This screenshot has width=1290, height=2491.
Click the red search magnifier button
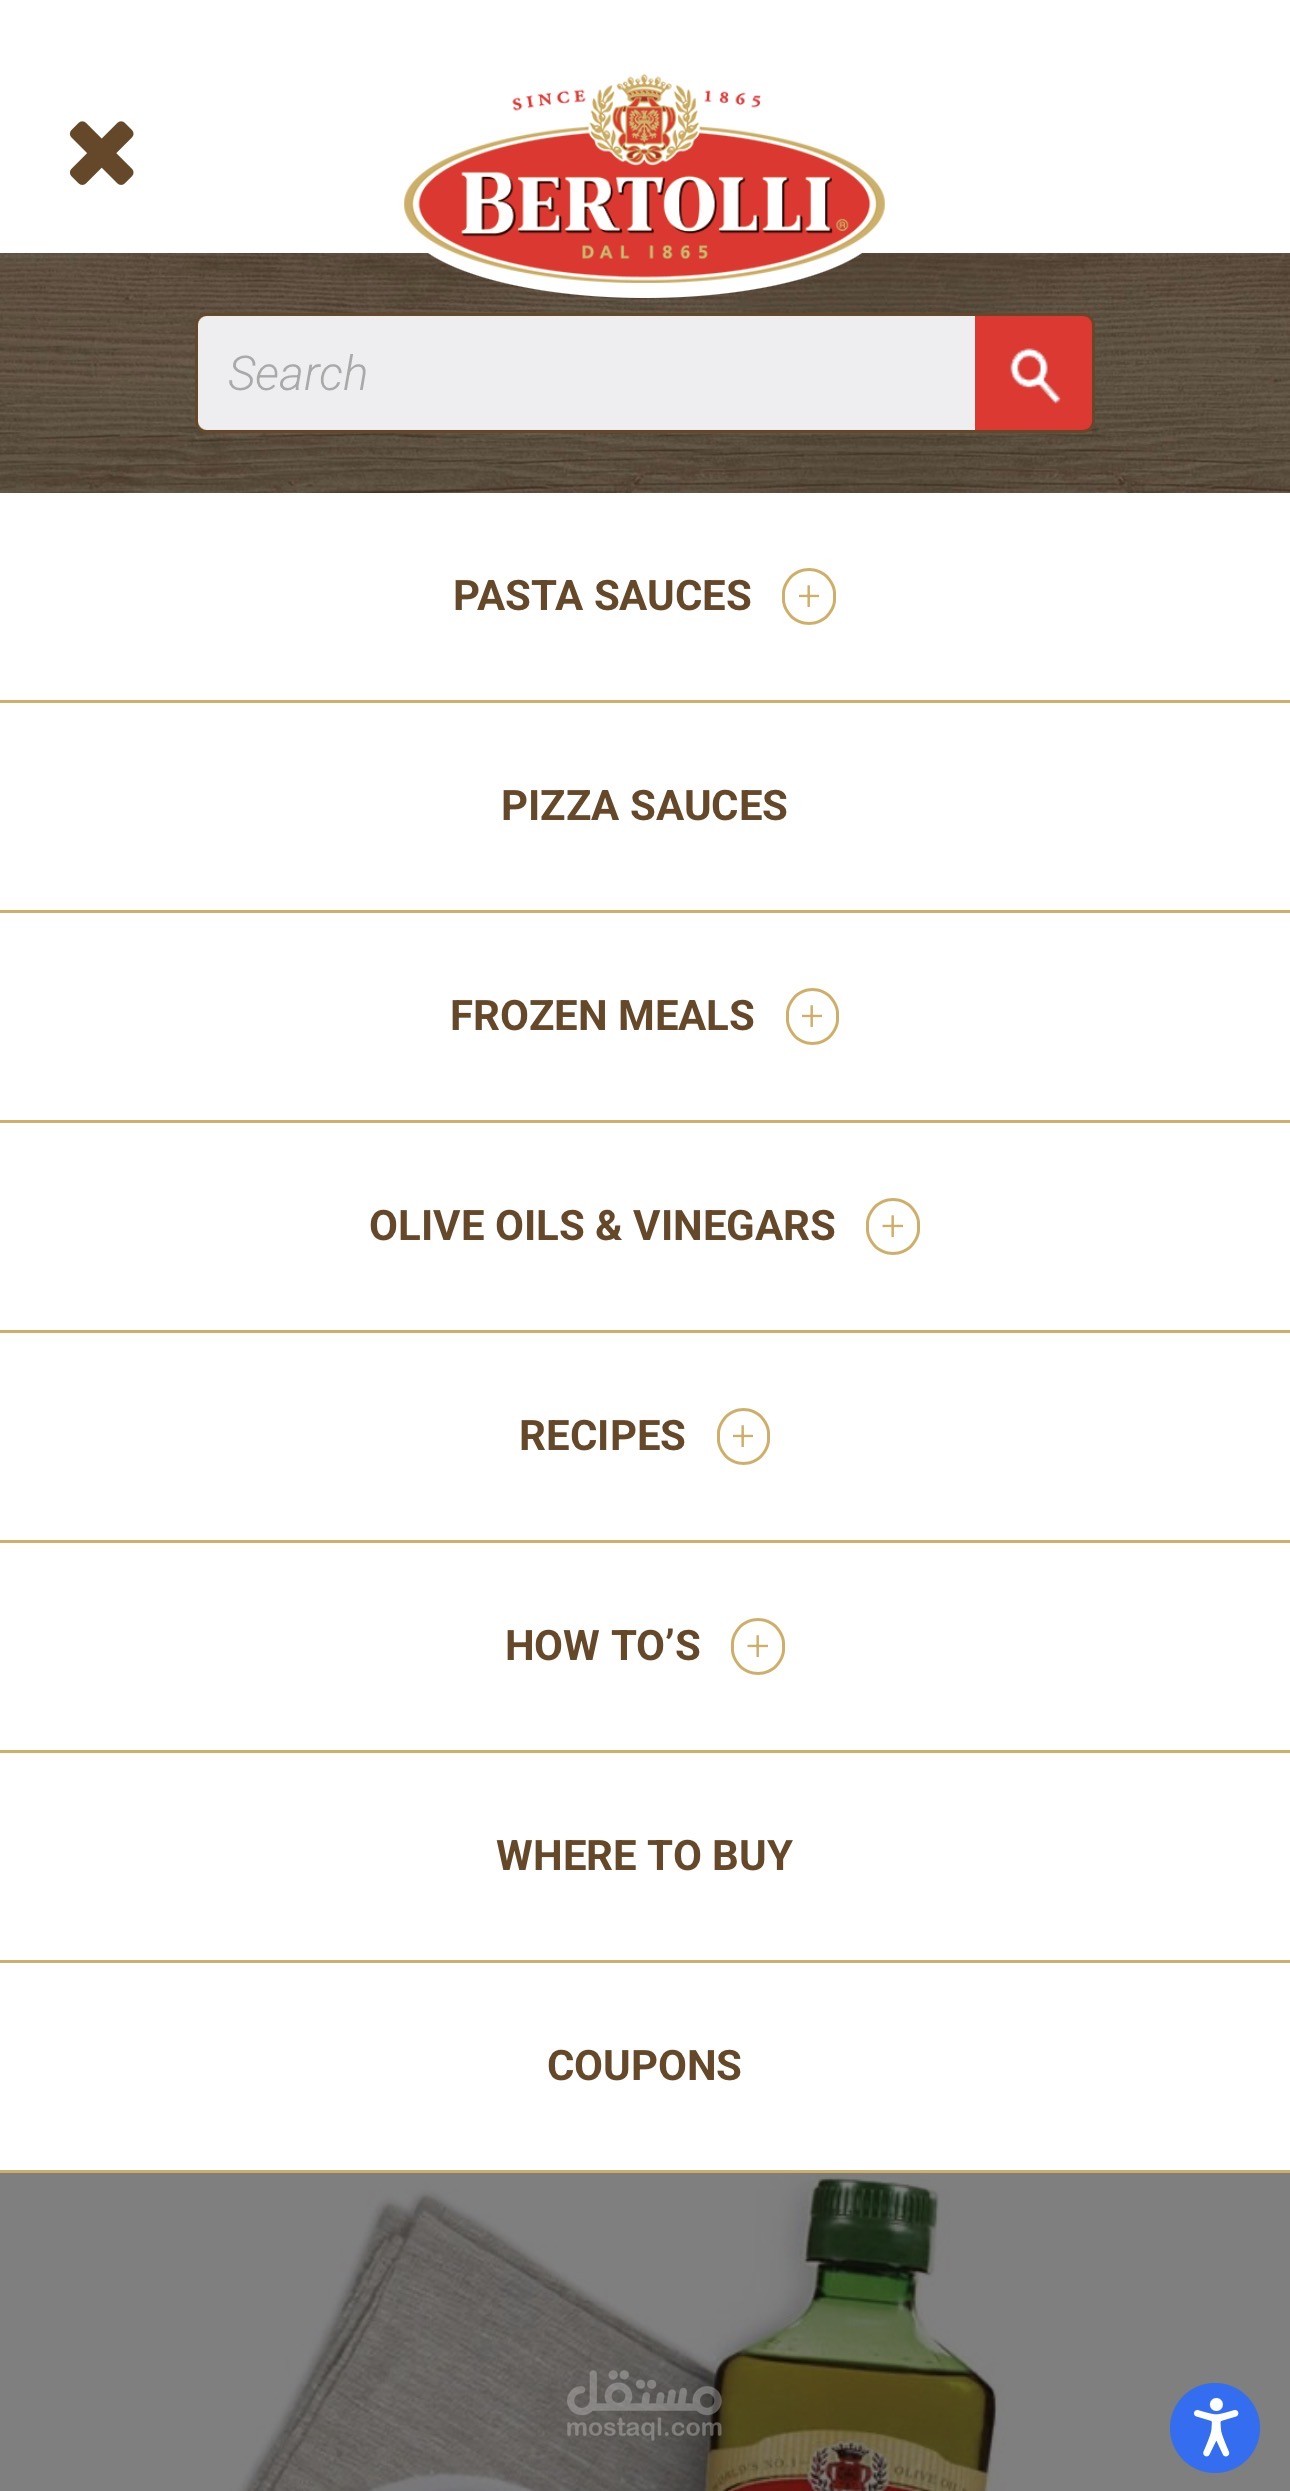[x=1033, y=374]
